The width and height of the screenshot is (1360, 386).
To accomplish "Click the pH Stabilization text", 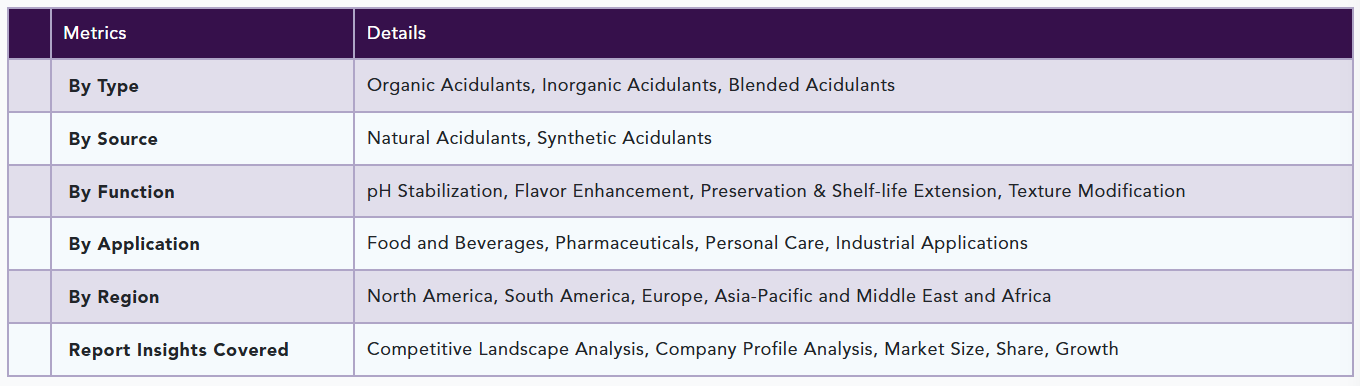I will click(x=435, y=191).
